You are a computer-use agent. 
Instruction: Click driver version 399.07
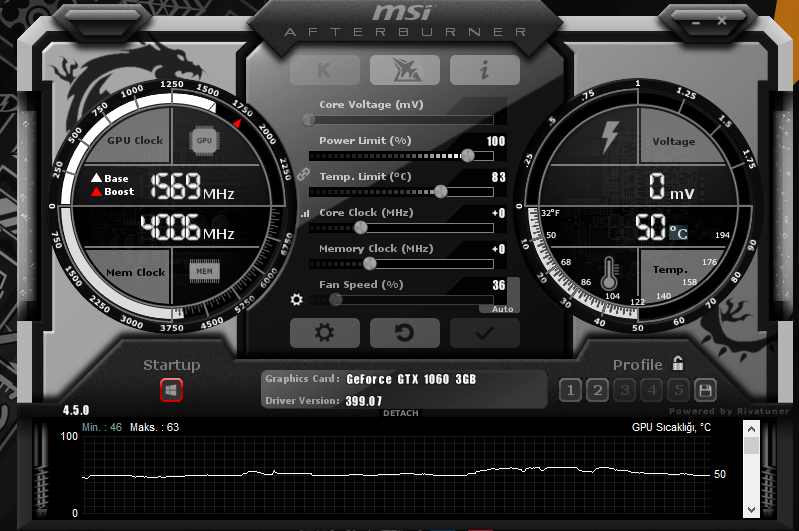364,401
